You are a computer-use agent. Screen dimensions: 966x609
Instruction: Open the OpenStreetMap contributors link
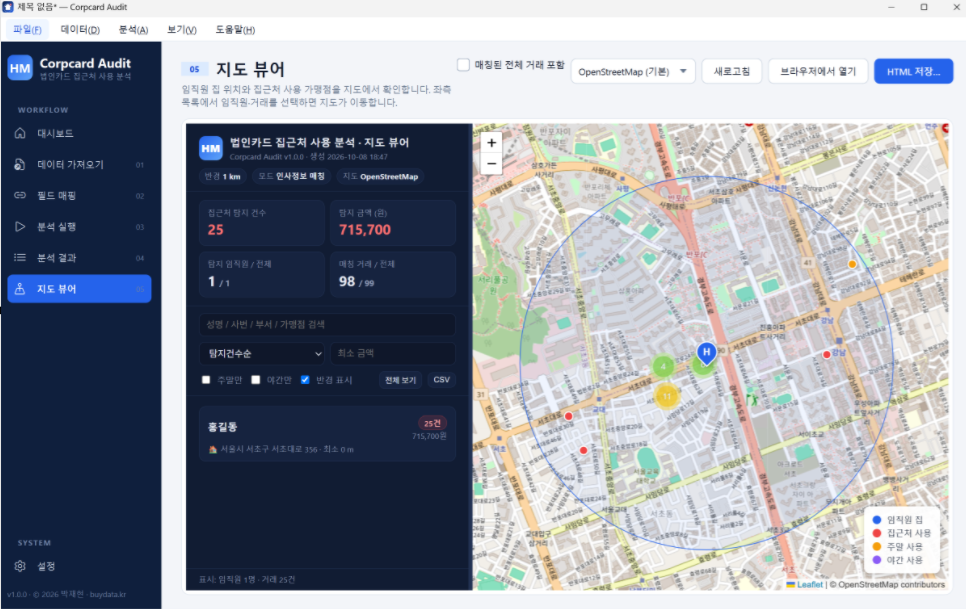(x=891, y=584)
